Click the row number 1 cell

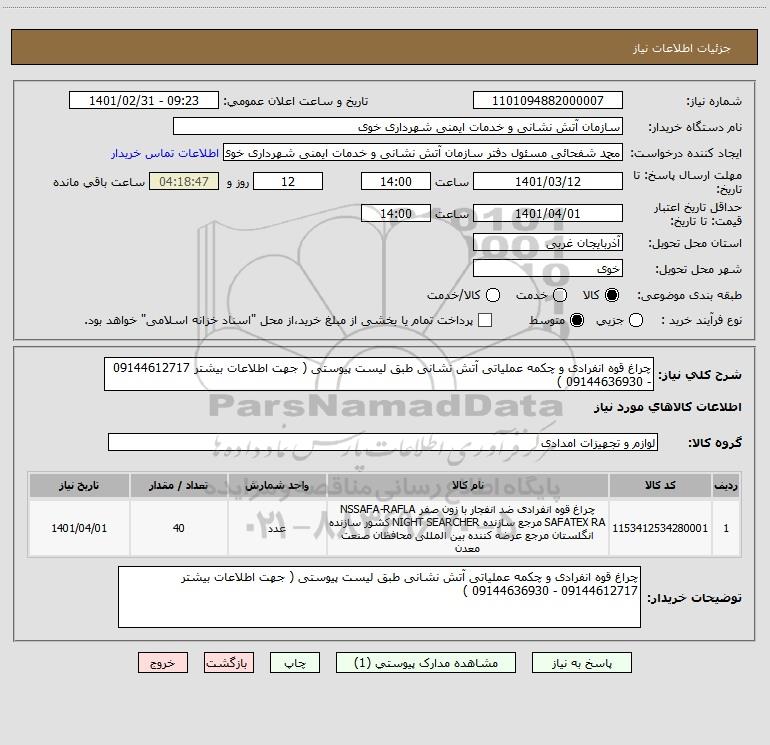[726, 528]
